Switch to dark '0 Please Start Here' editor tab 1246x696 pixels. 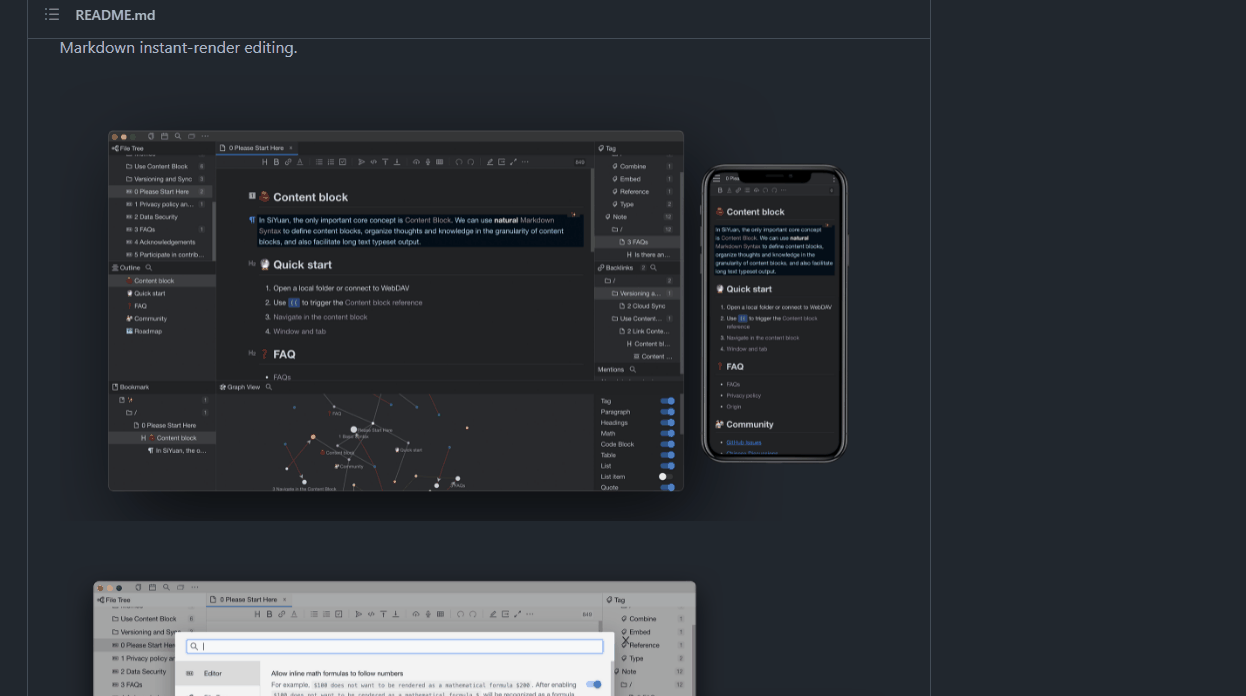click(x=257, y=148)
